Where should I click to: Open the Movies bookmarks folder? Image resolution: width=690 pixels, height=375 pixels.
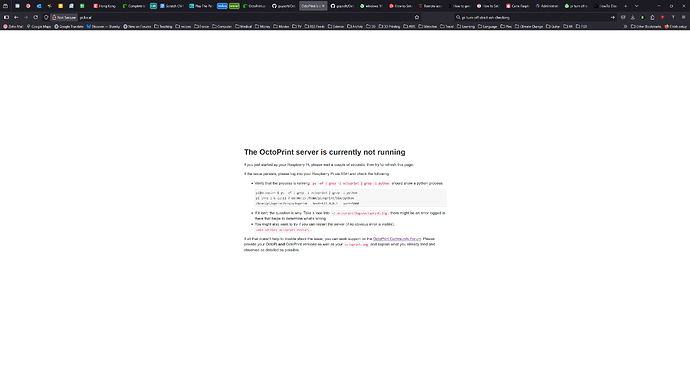pos(282,26)
